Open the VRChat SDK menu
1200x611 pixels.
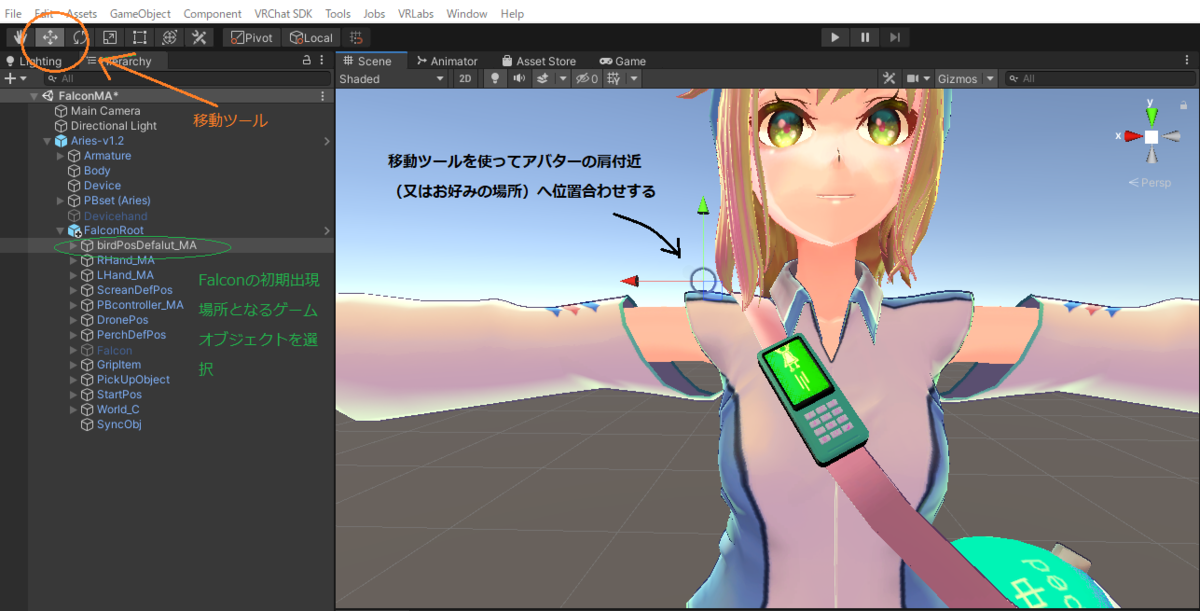pos(284,14)
